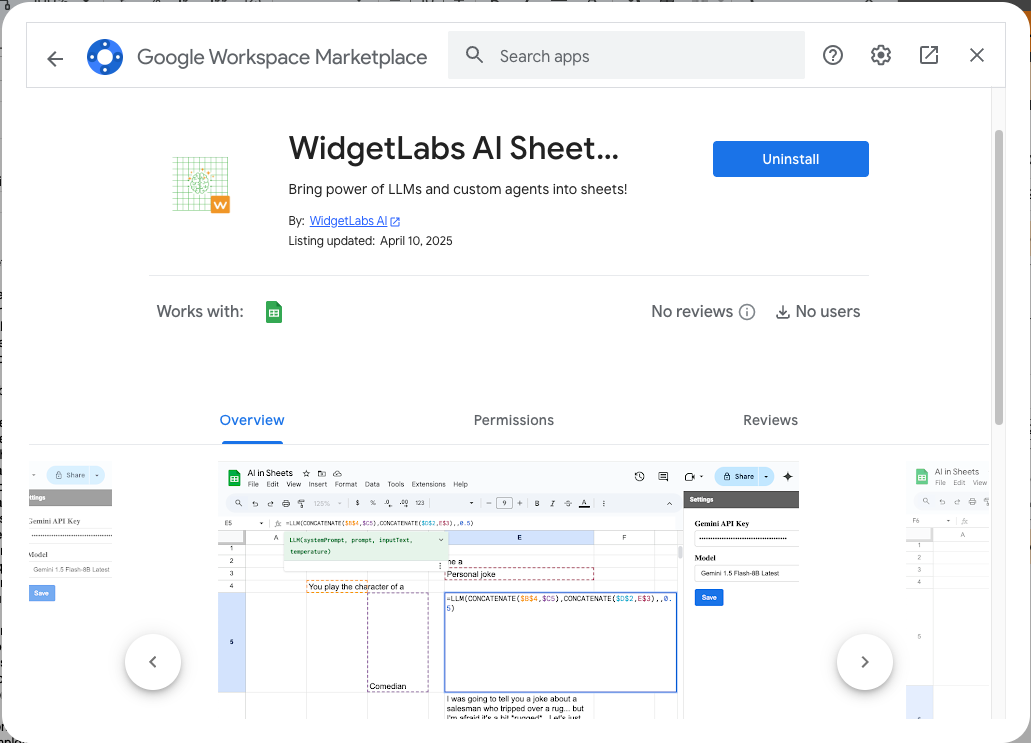The width and height of the screenshot is (1031, 743).
Task: Click the Save button in center screenshot
Action: pos(709,598)
